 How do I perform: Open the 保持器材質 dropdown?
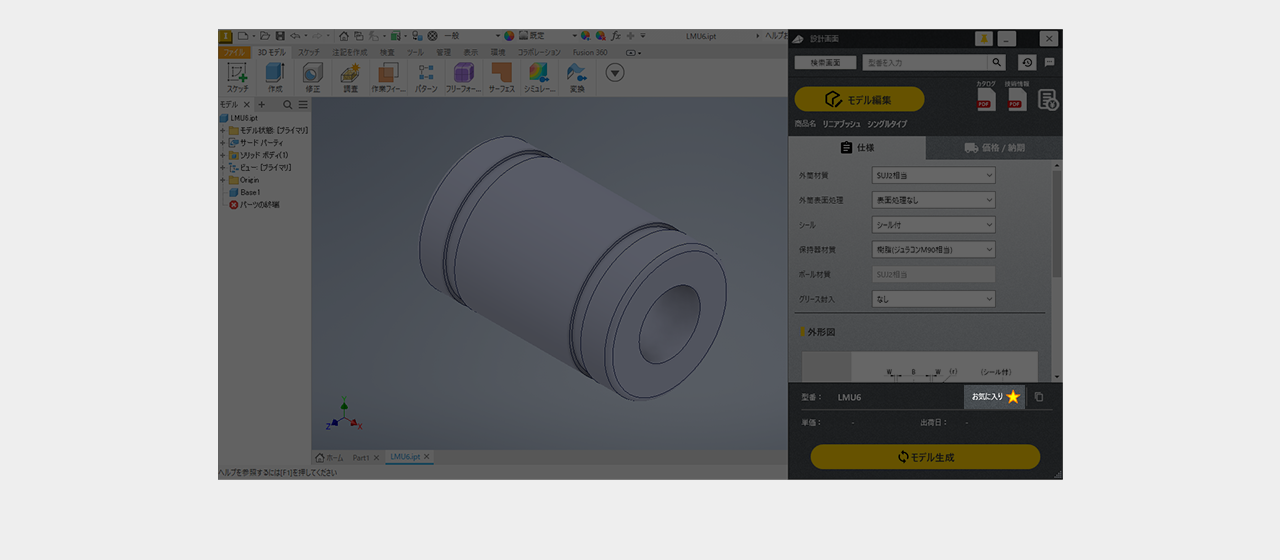point(934,250)
